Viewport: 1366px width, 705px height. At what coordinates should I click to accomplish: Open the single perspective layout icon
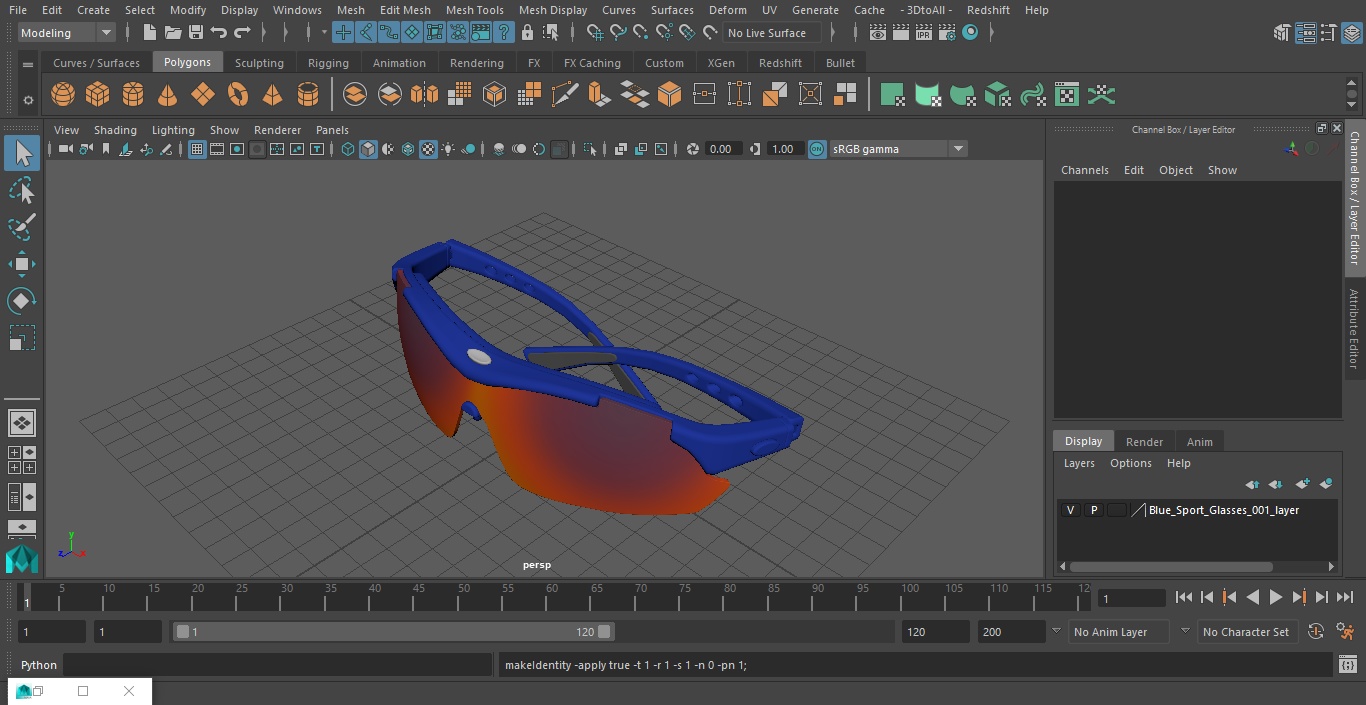tap(21, 423)
